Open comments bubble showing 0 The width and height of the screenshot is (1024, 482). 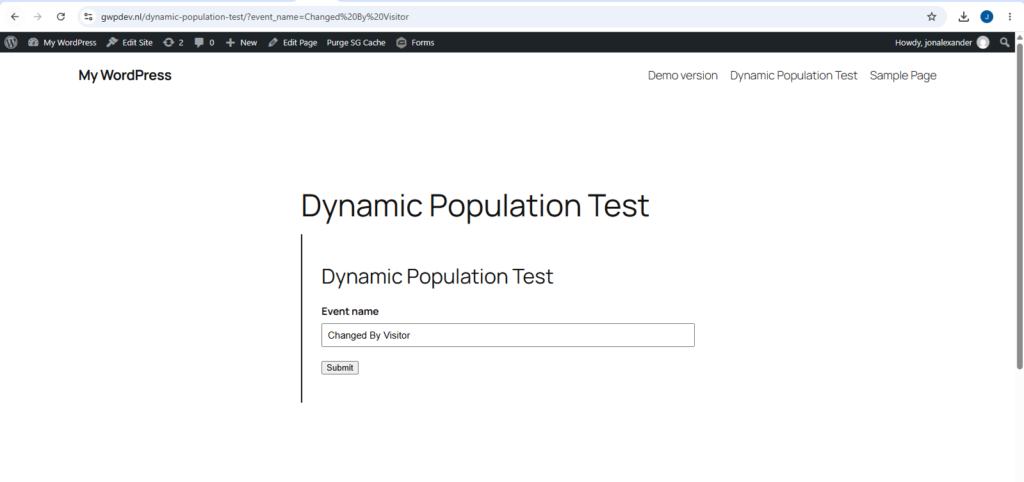pyautogui.click(x=204, y=42)
